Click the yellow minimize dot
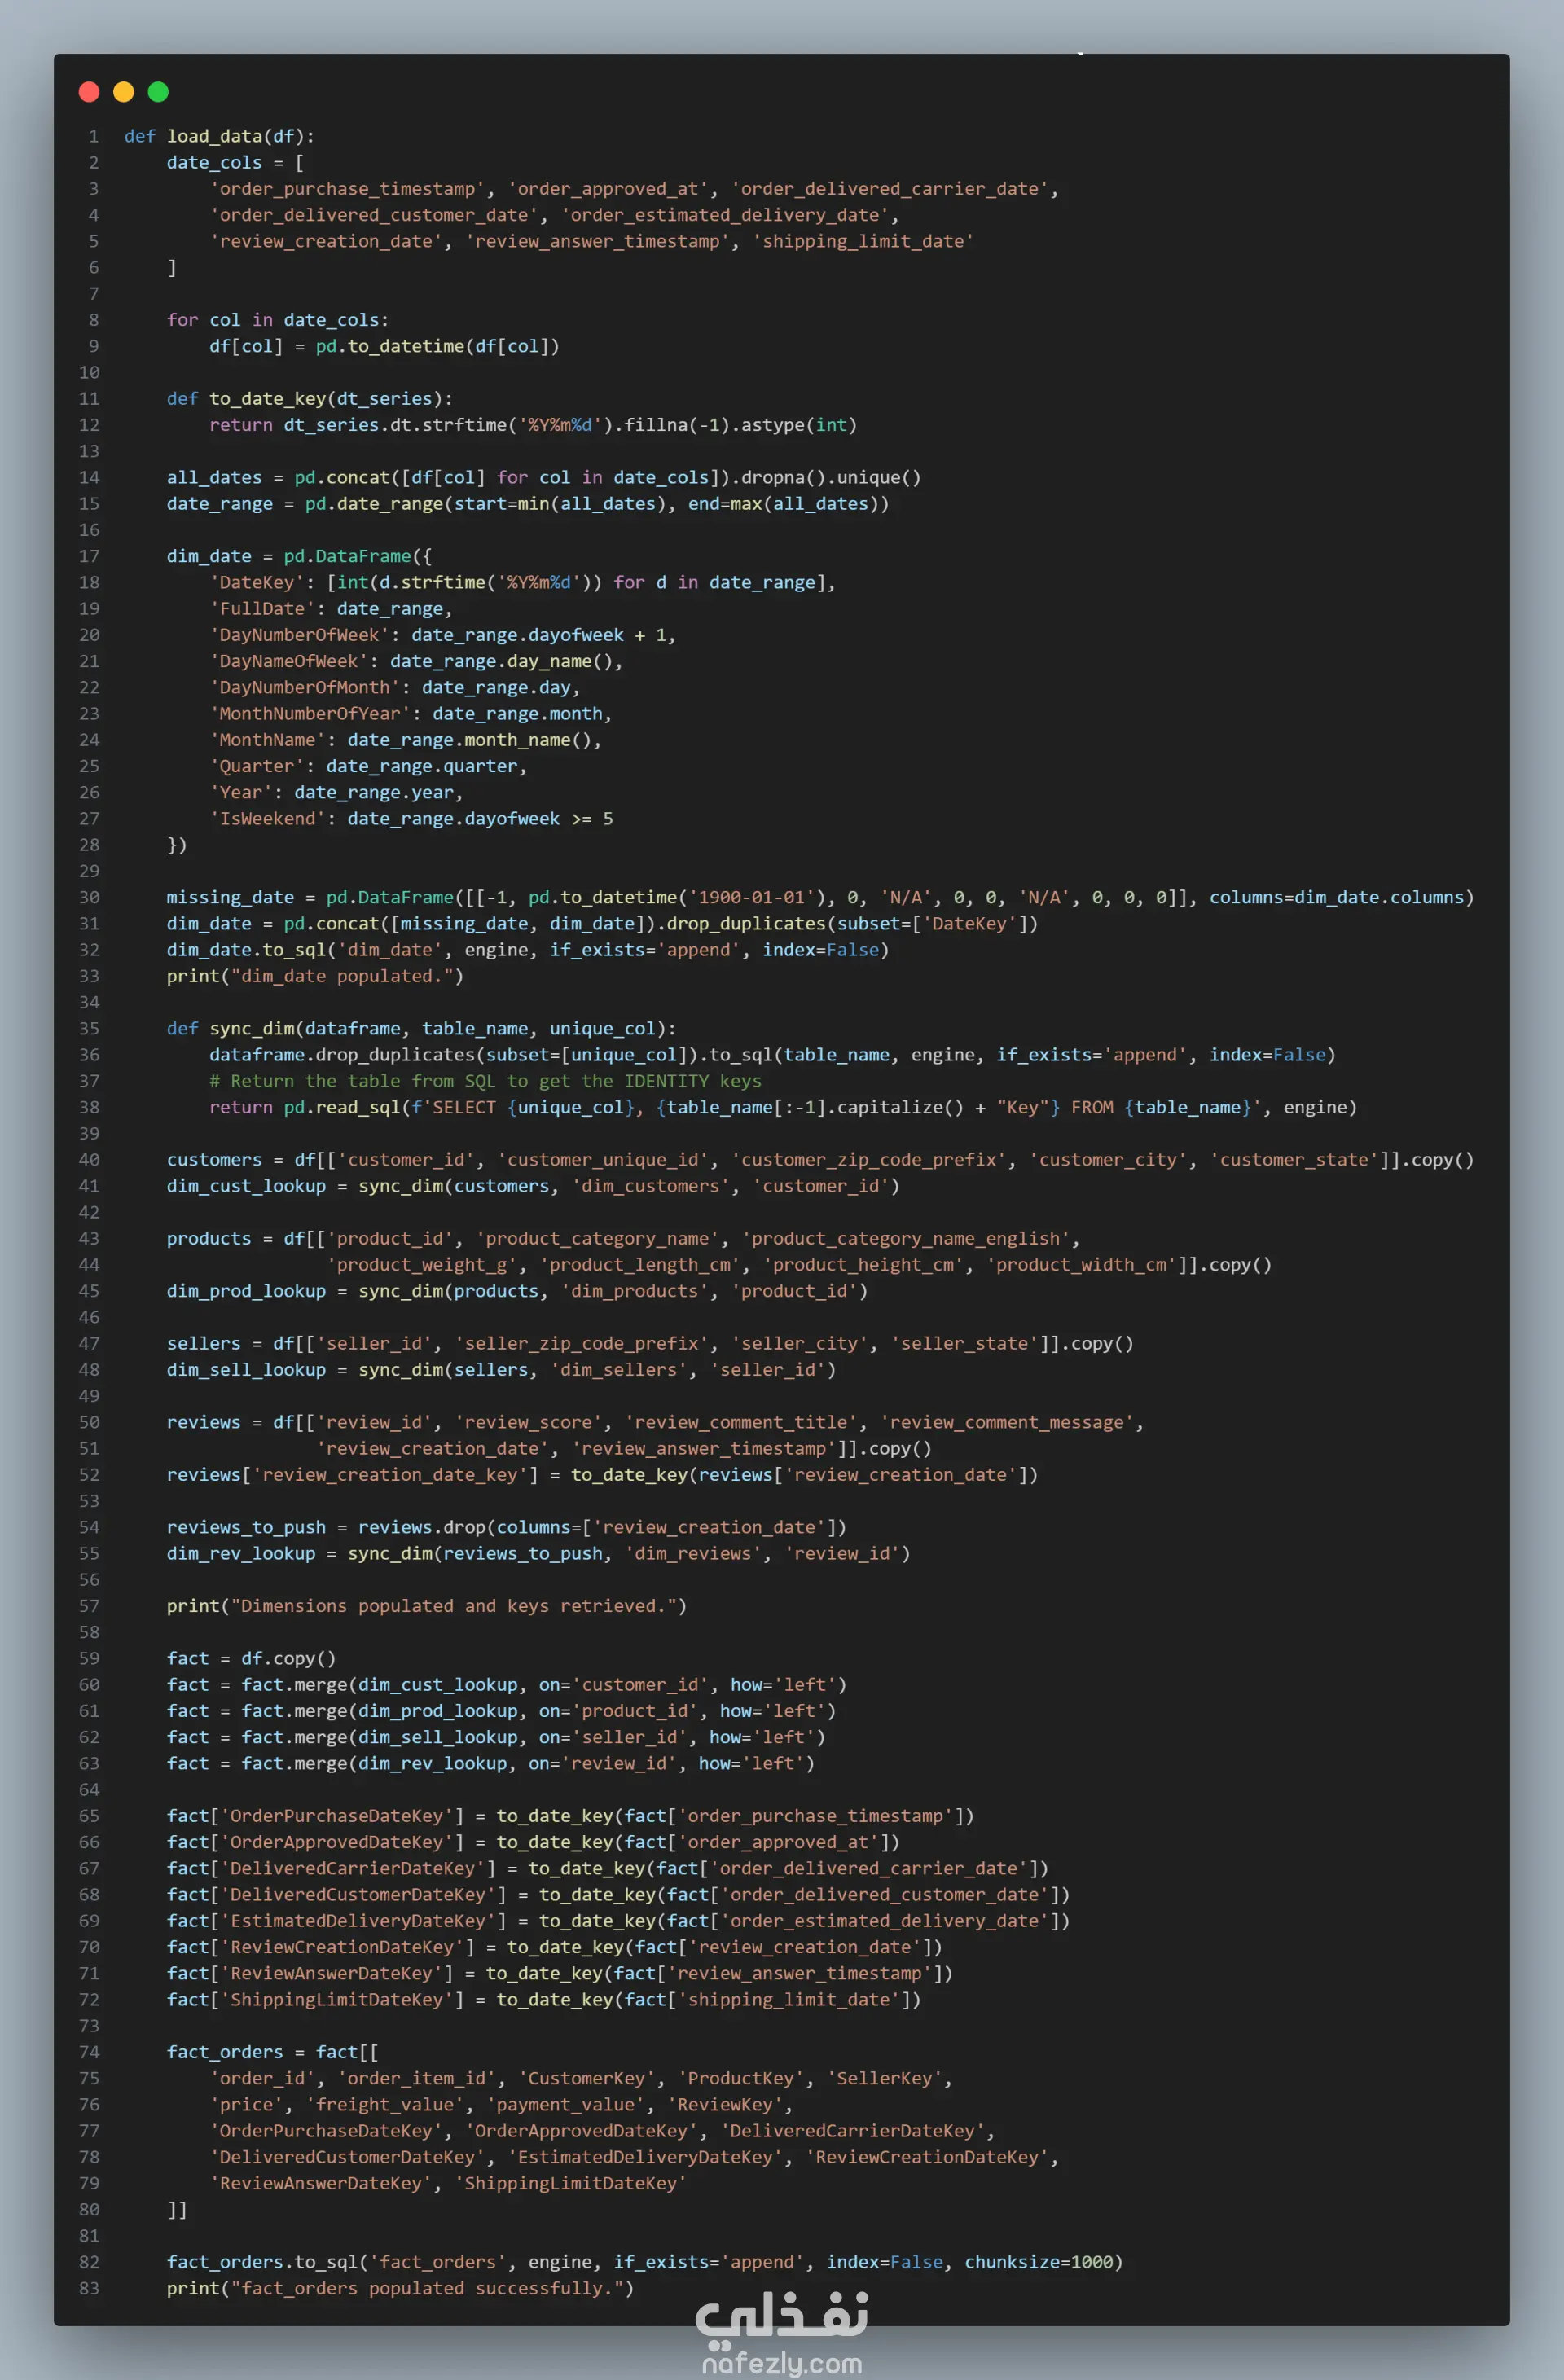The height and width of the screenshot is (2380, 1564). tap(124, 92)
